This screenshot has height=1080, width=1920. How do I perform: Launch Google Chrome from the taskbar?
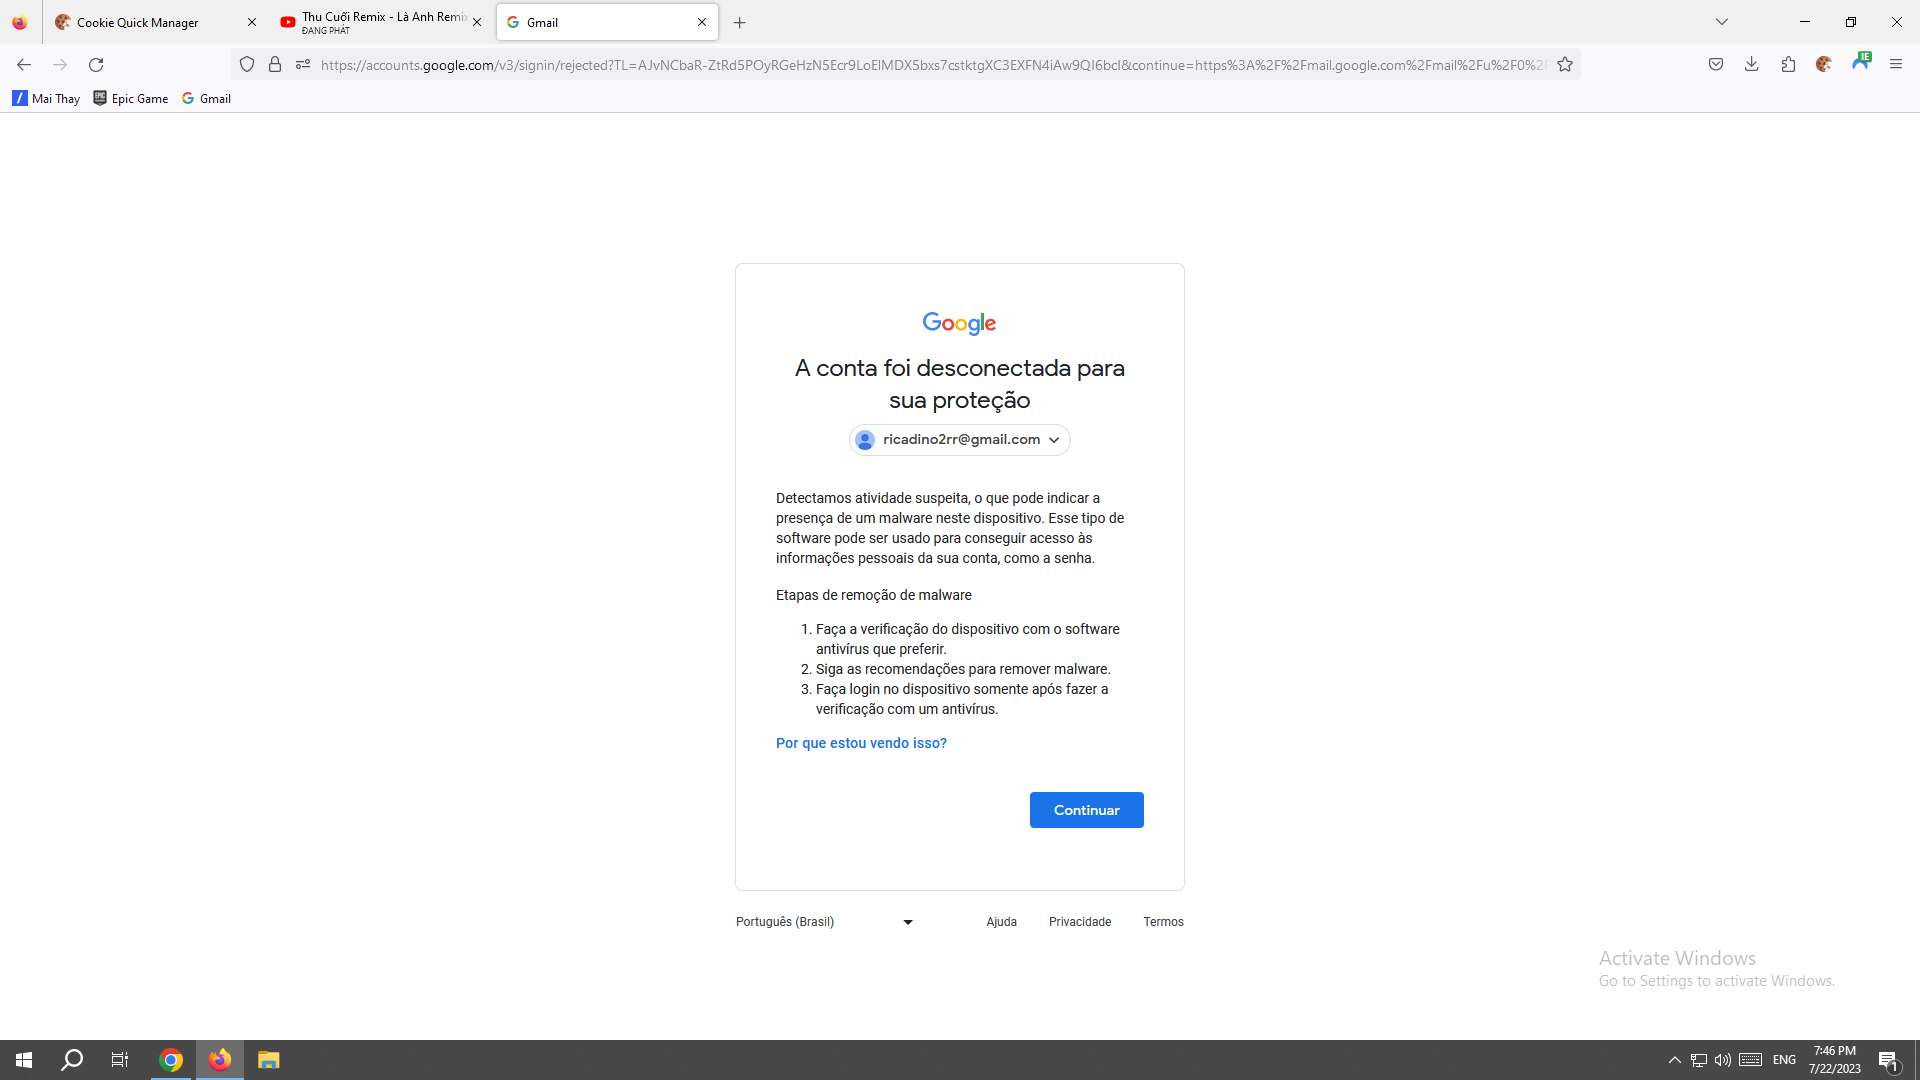point(171,1060)
